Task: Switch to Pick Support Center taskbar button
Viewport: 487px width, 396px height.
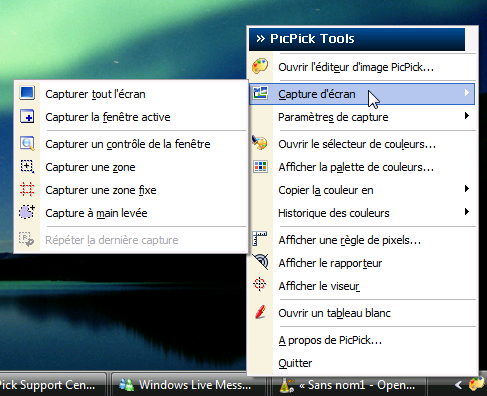Action: tap(53, 385)
